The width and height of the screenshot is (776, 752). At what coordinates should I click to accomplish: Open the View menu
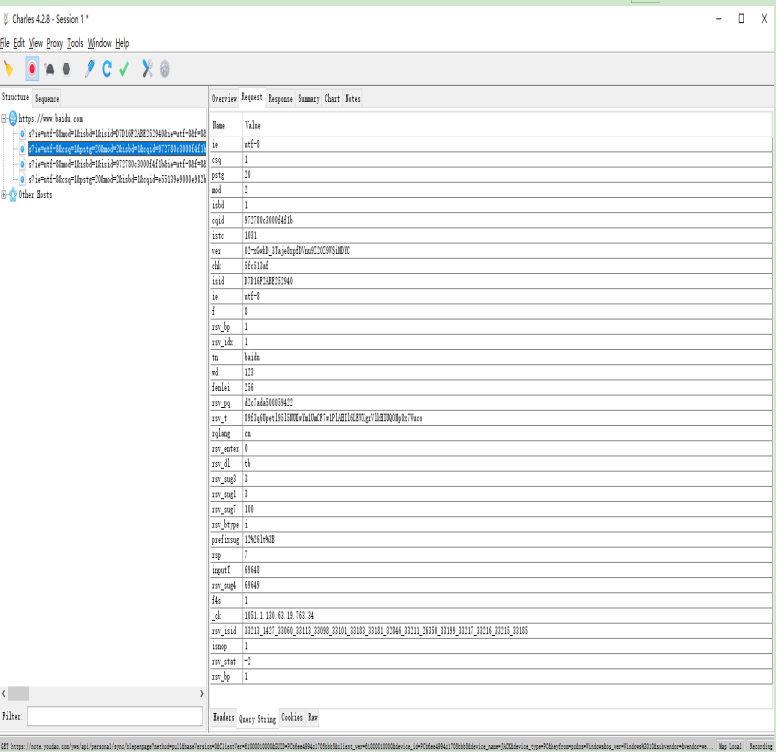(36, 43)
